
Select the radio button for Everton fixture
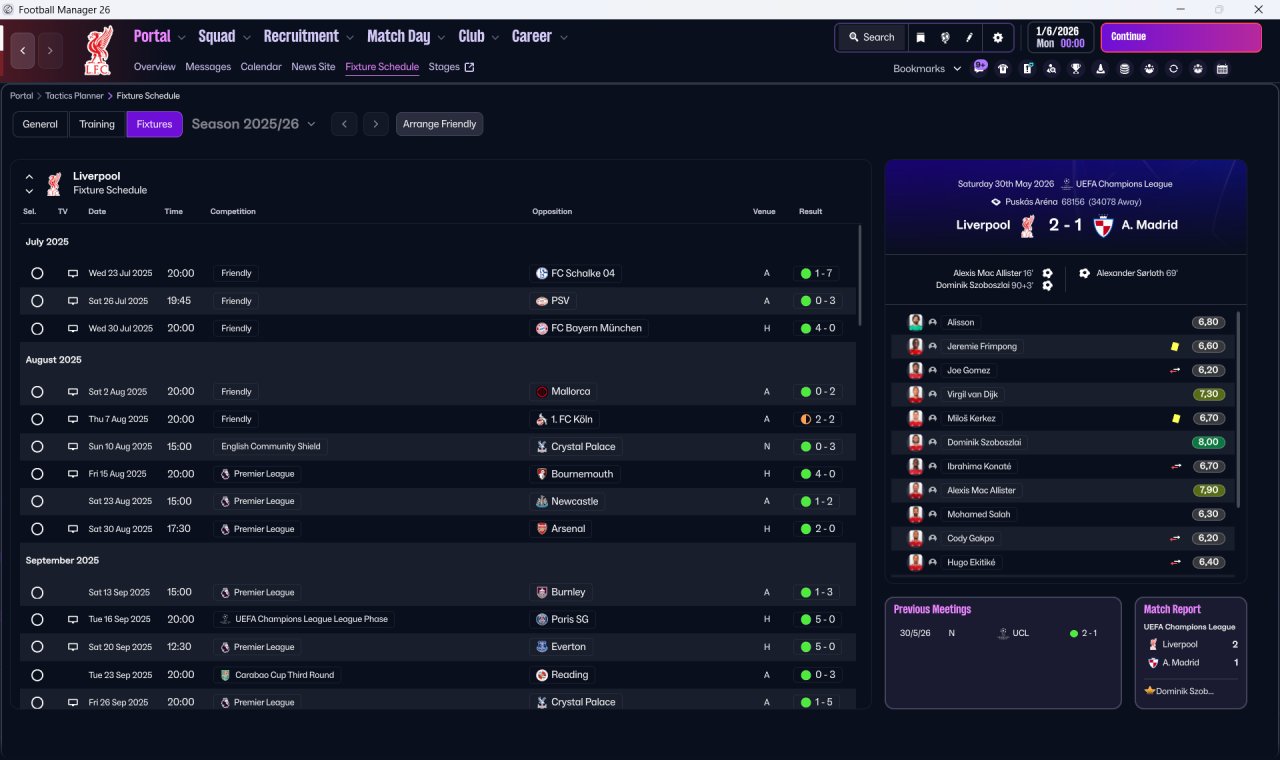coord(37,647)
